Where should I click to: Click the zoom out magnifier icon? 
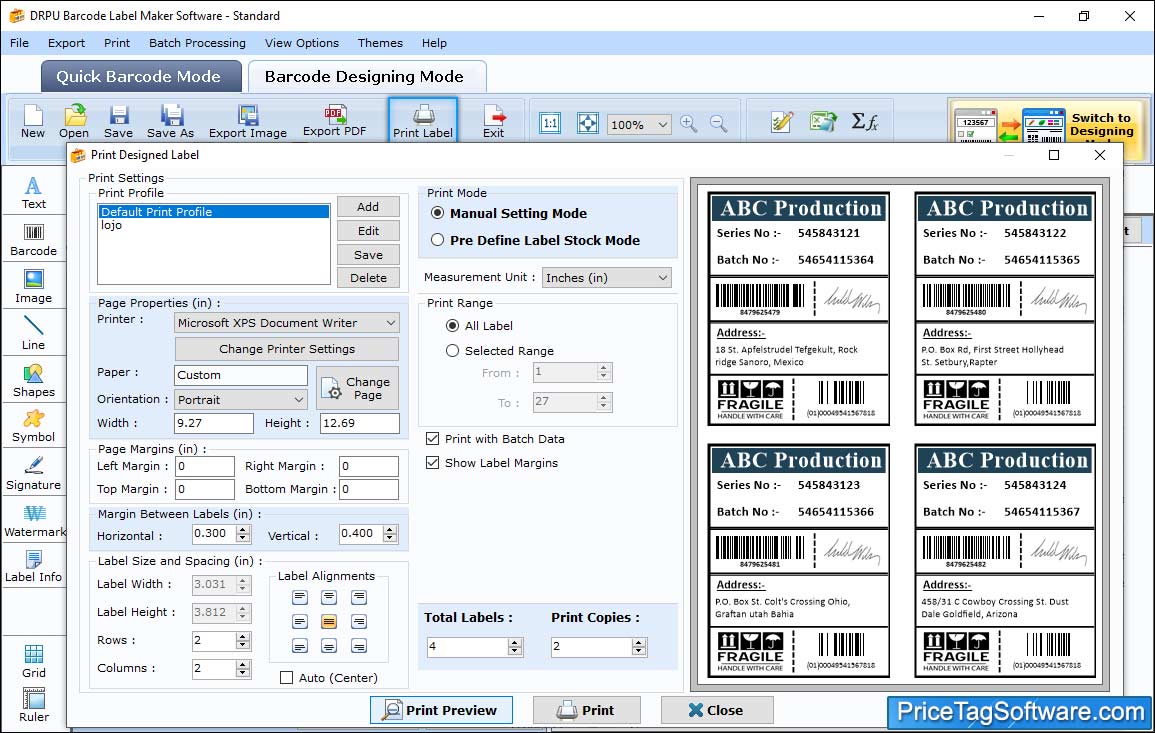pyautogui.click(x=718, y=123)
